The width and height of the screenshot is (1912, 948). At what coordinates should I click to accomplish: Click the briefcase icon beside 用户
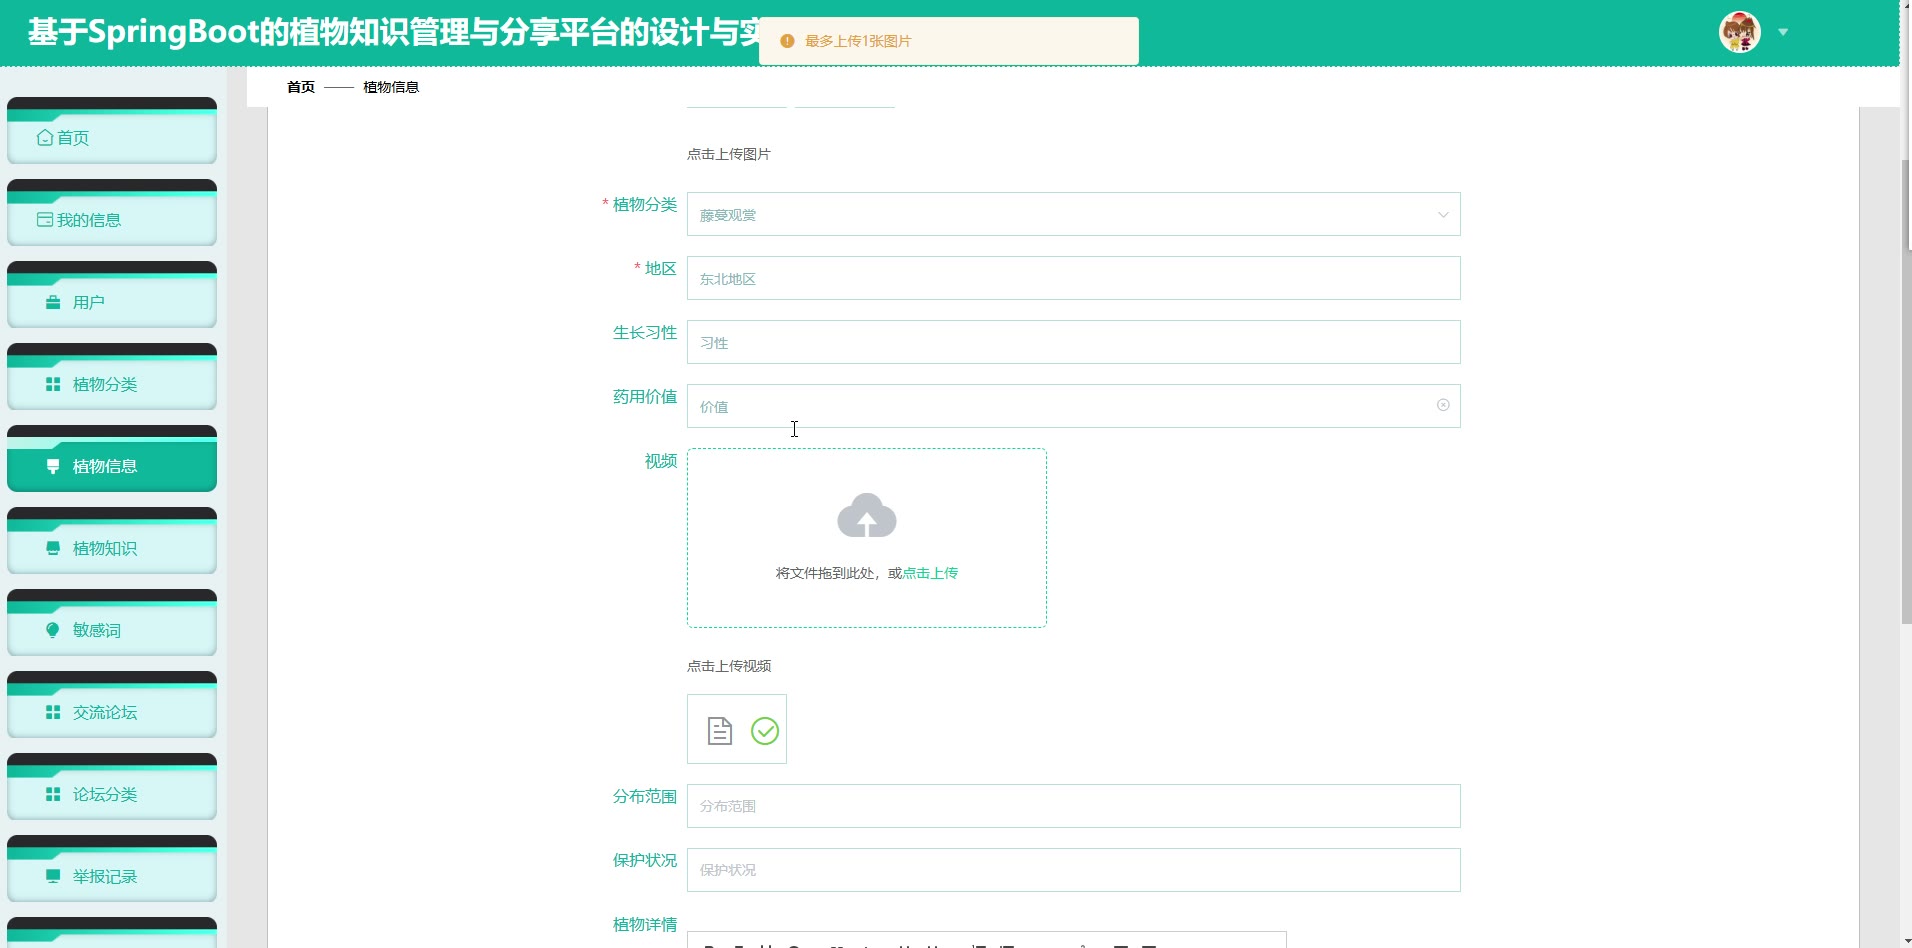[x=53, y=302]
